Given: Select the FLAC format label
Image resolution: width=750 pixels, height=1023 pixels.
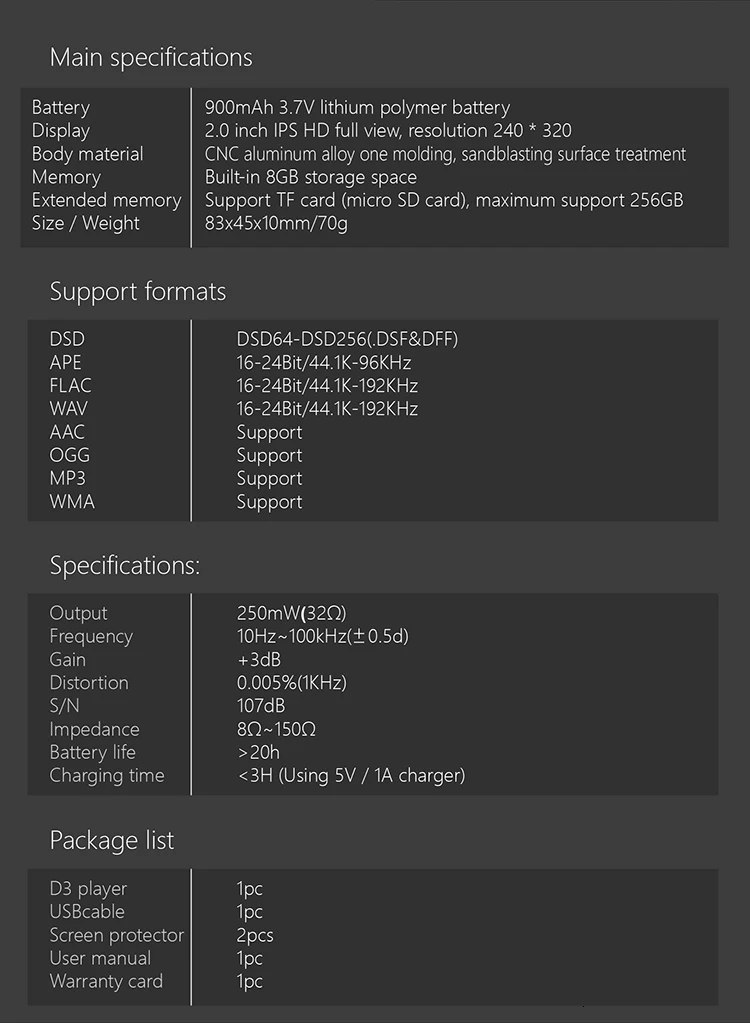Looking at the screenshot, I should click(70, 386).
